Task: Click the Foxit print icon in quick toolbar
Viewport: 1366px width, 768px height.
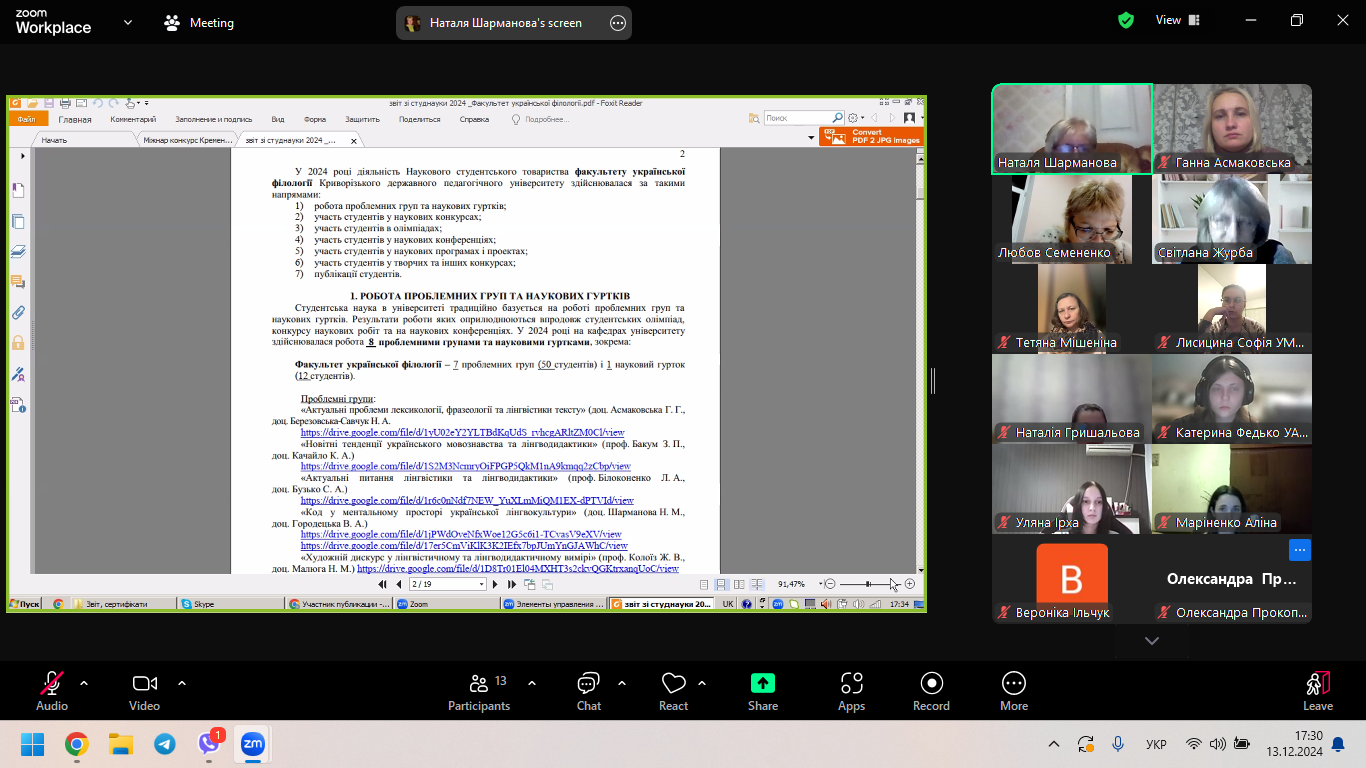Action: pos(65,103)
